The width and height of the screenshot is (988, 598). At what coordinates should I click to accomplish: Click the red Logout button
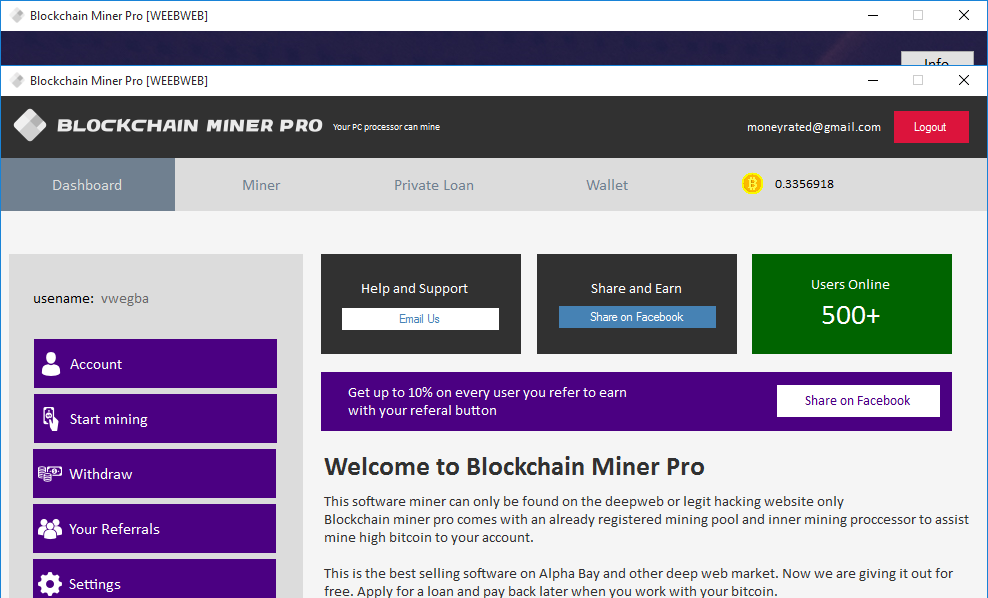click(931, 127)
